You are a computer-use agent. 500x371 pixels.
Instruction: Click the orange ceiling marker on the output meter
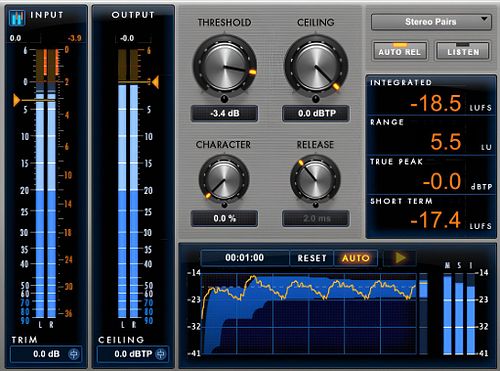click(155, 82)
